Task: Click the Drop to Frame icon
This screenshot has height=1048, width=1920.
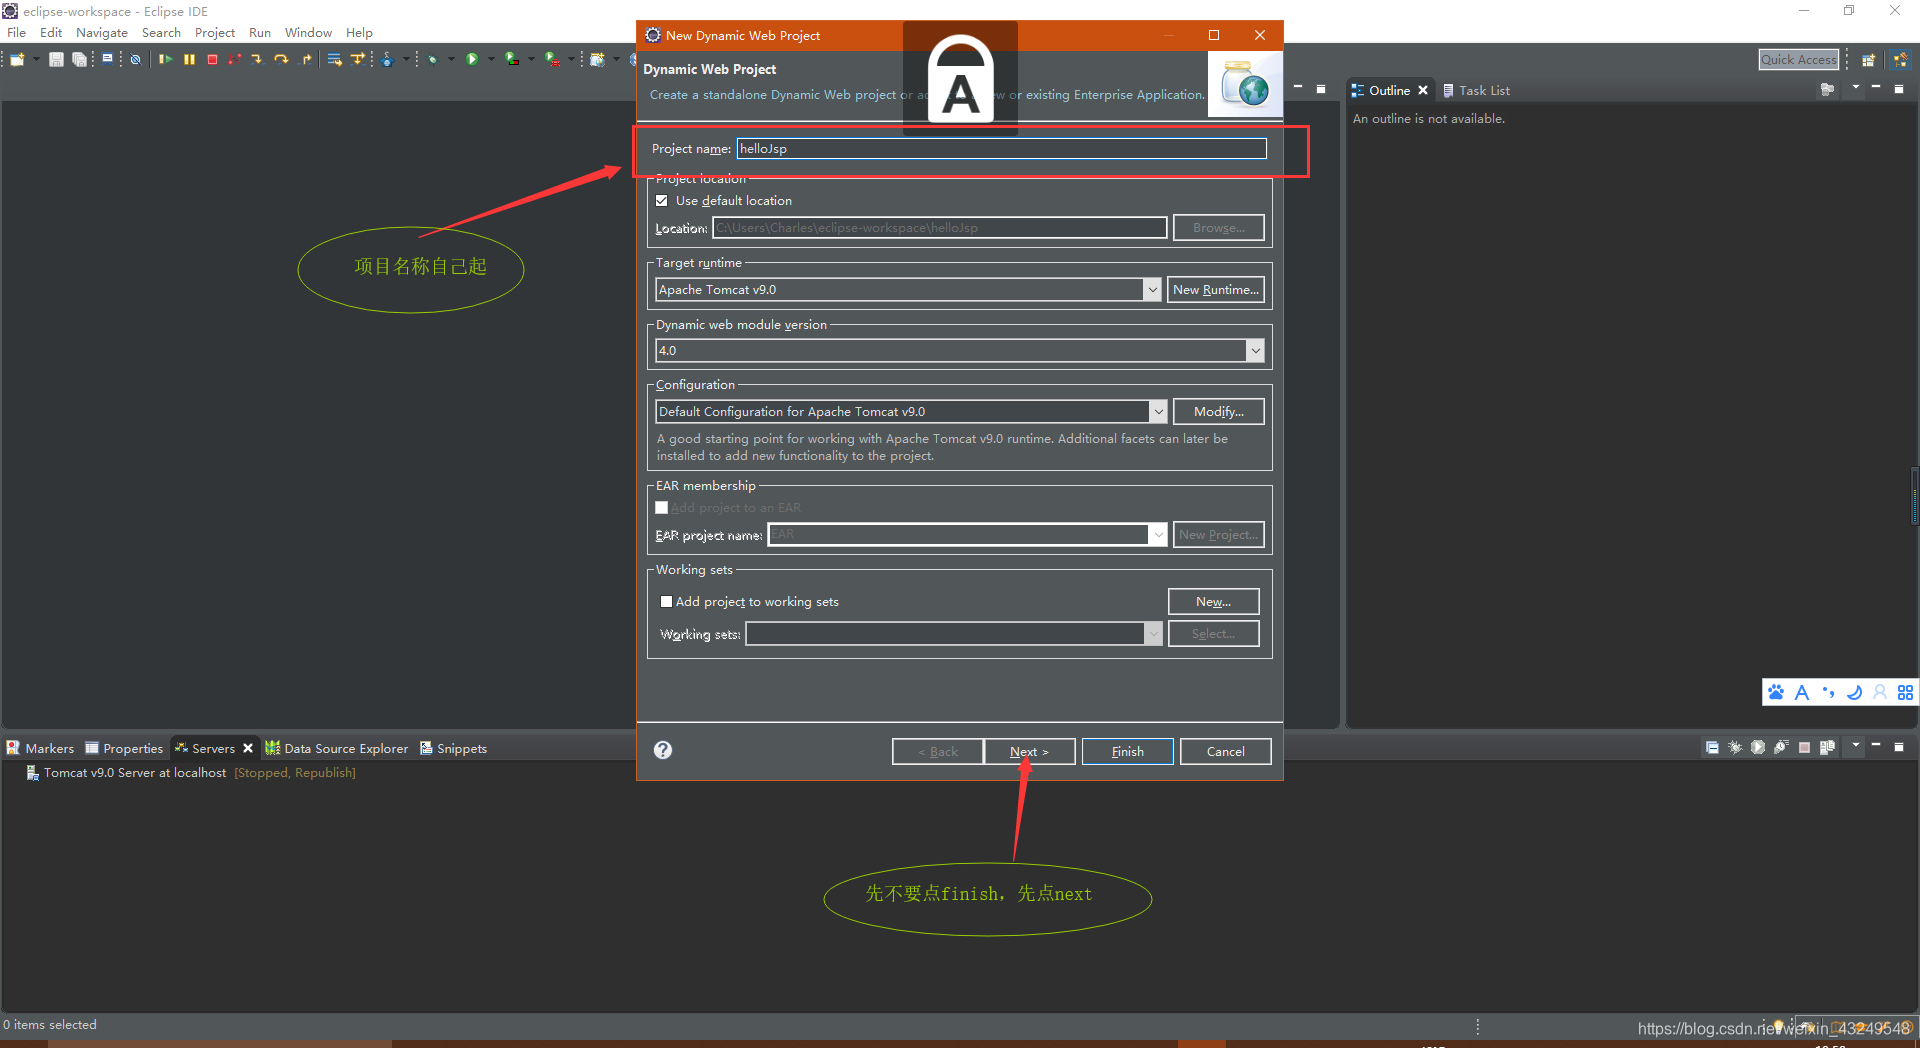Action: [x=334, y=59]
